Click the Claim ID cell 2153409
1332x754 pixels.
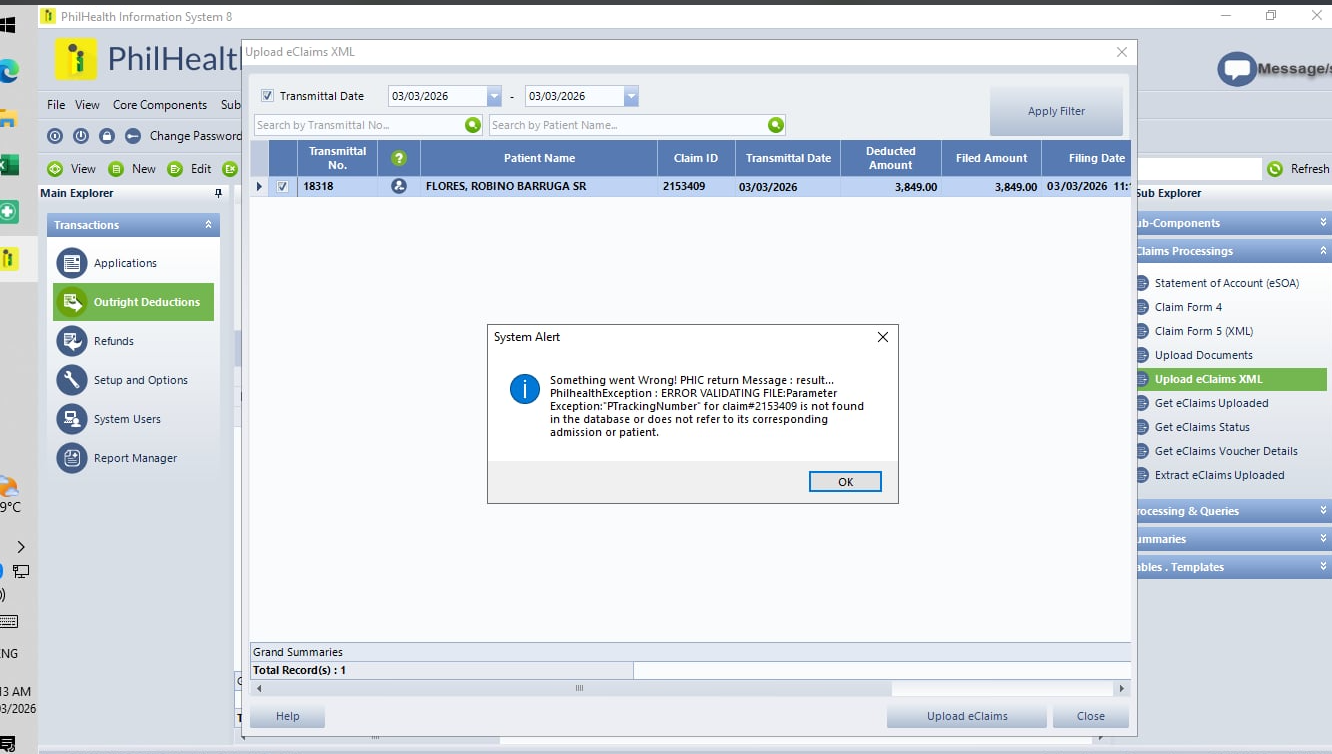[696, 186]
